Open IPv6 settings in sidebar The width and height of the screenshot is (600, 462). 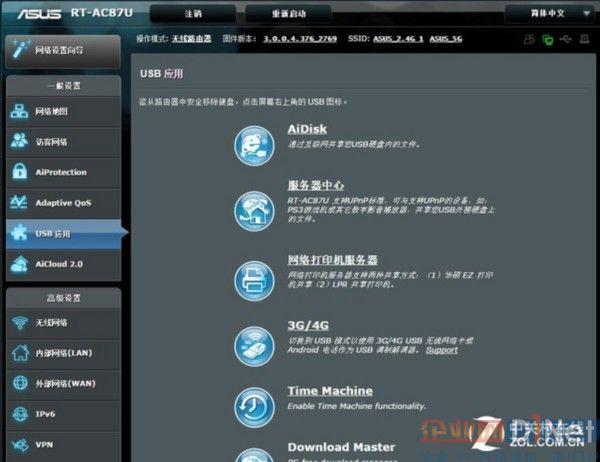tap(64, 414)
